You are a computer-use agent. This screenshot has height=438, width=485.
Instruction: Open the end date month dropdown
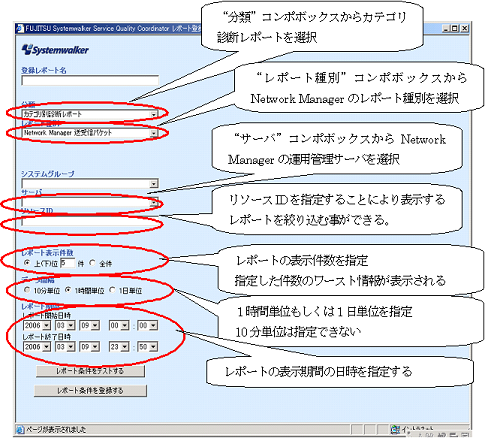click(65, 347)
